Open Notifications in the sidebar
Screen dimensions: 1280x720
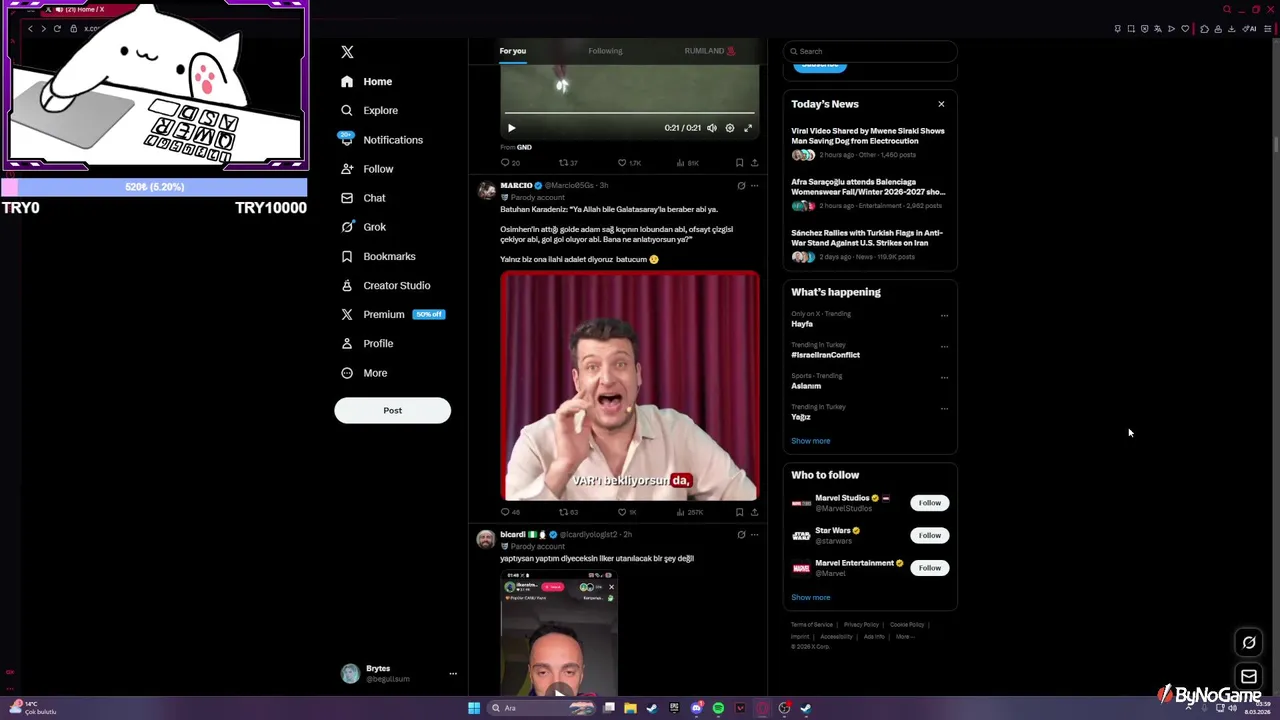point(381,140)
